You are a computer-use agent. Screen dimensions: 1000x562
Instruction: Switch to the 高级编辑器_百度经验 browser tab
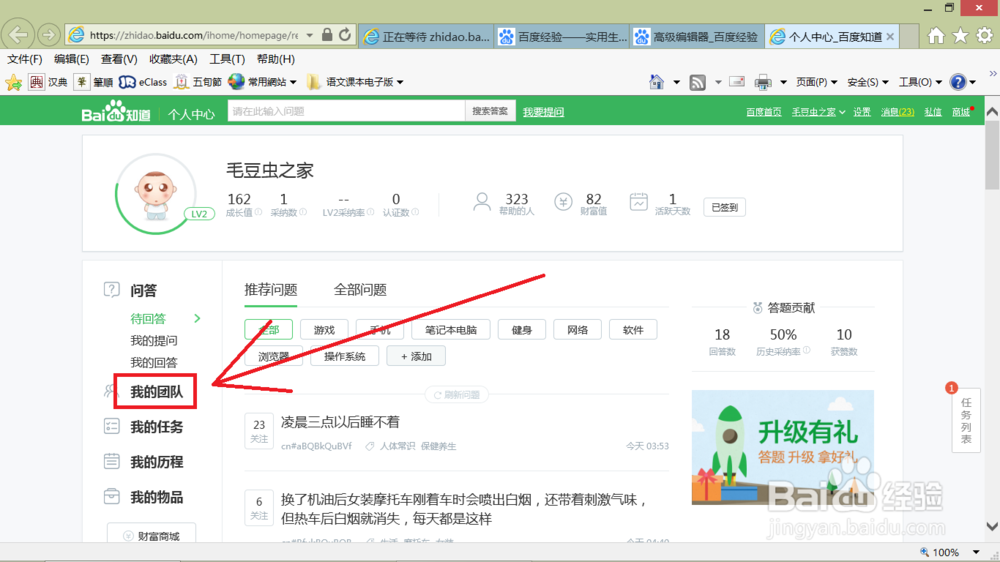click(697, 36)
